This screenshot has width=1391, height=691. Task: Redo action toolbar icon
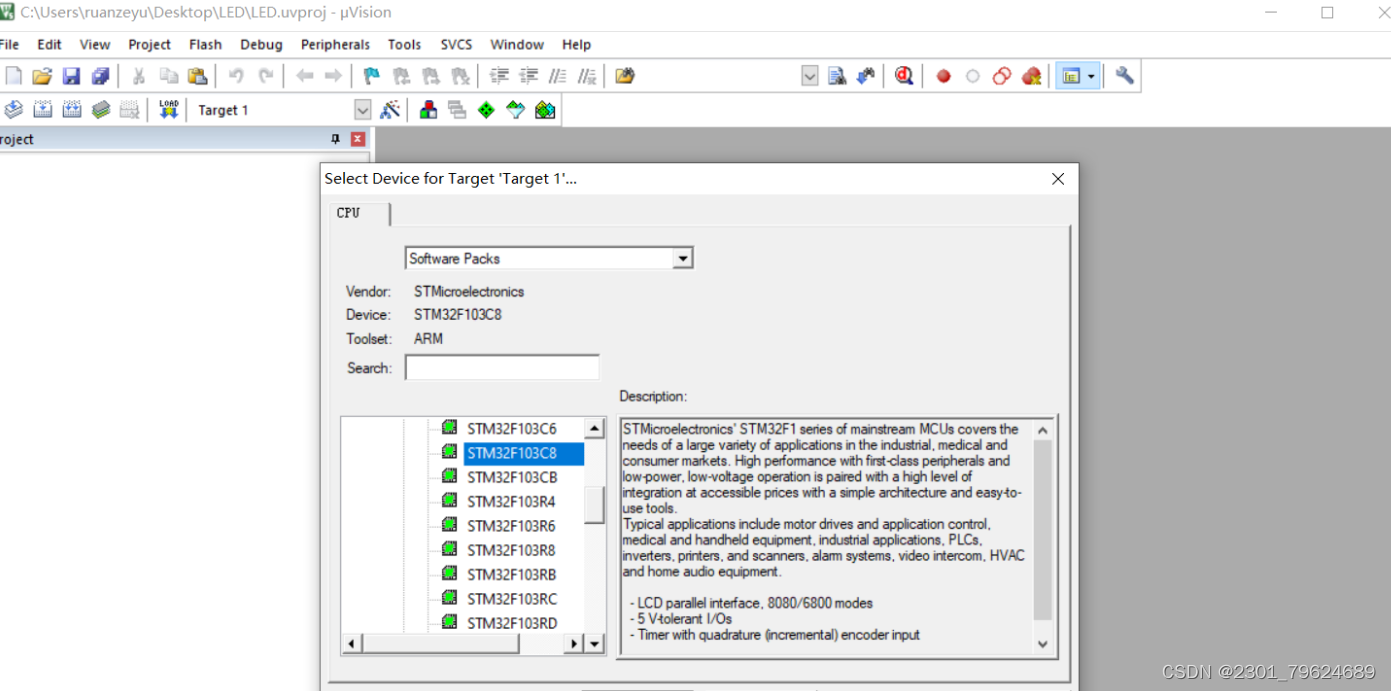tap(266, 76)
